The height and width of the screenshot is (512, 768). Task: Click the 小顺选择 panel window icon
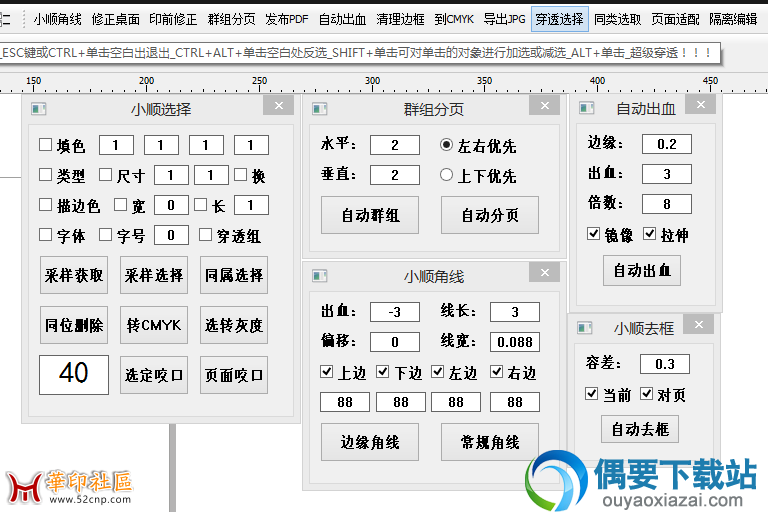38,109
